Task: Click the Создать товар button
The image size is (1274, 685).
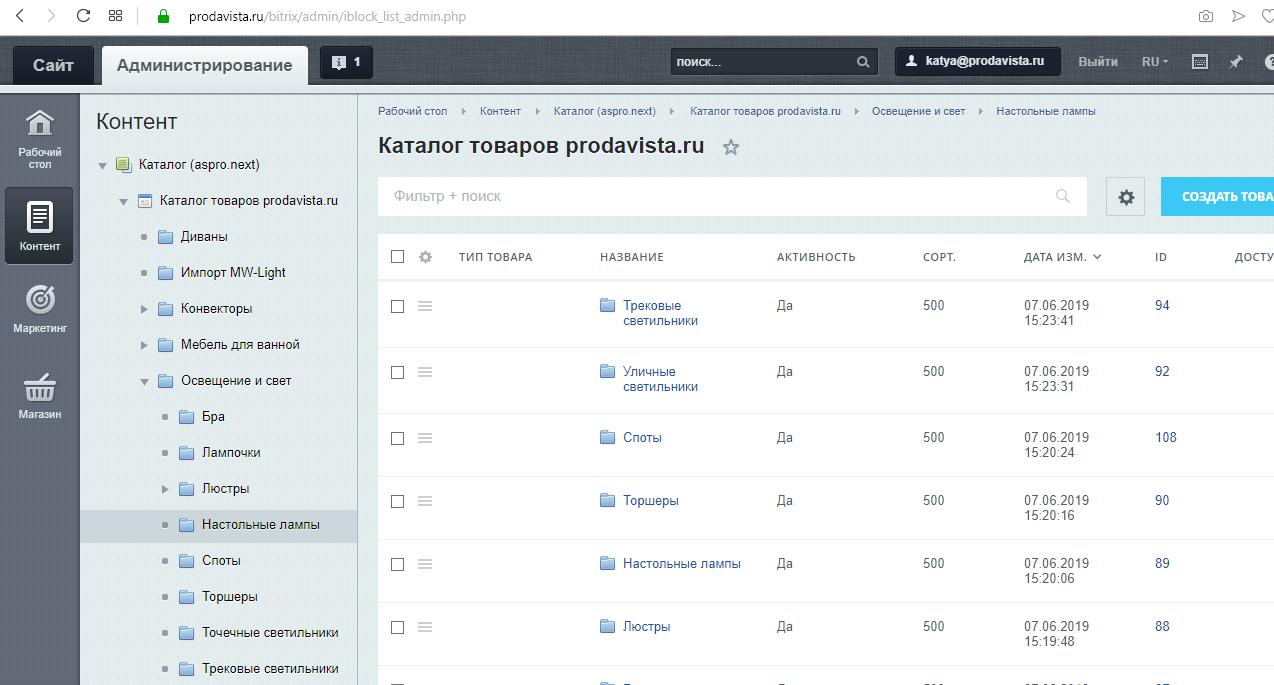Action: click(x=1217, y=197)
